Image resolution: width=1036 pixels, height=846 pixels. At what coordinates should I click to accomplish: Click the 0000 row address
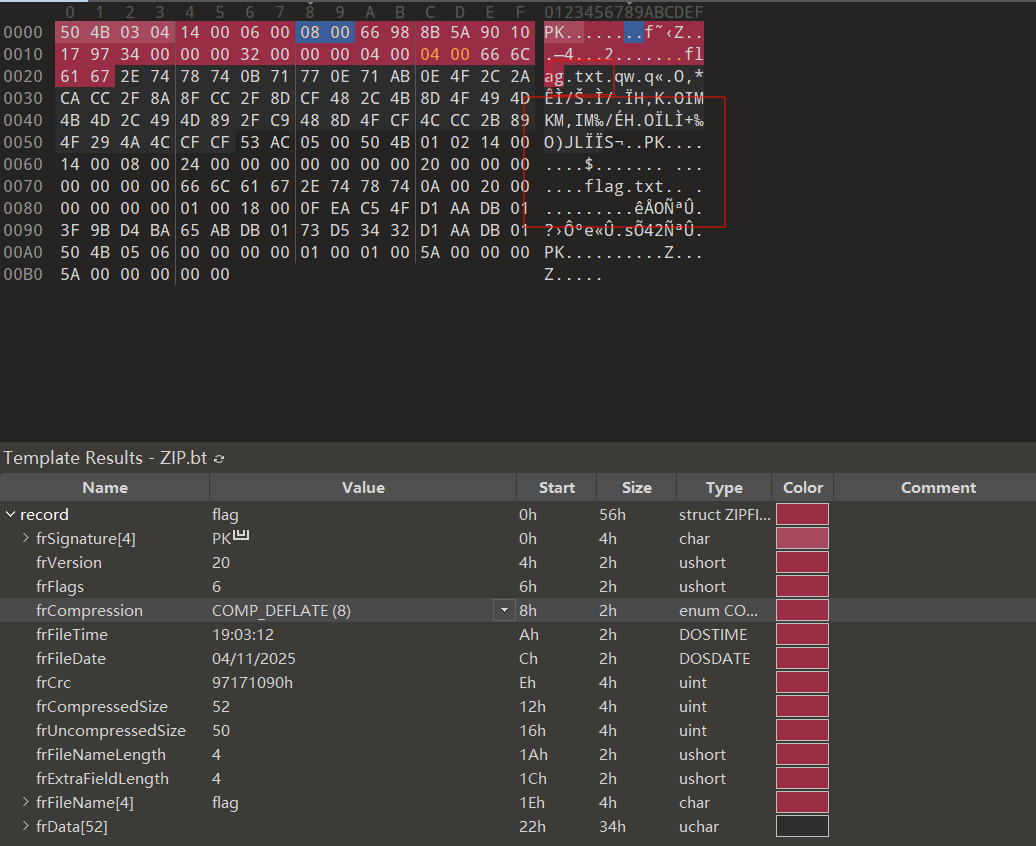[23, 32]
